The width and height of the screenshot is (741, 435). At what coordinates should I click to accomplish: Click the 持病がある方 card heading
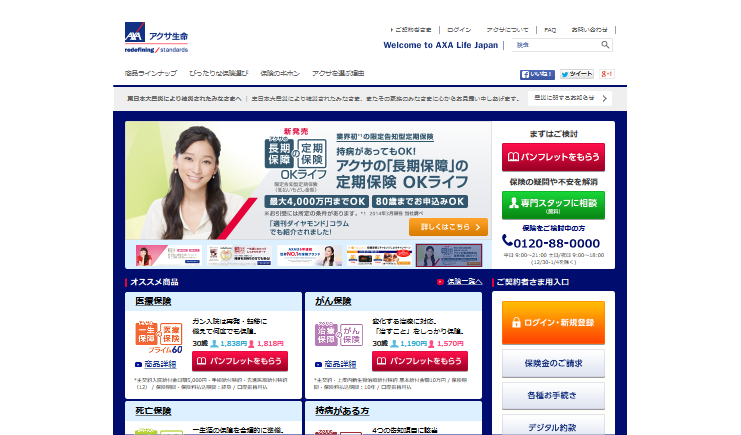pos(342,411)
